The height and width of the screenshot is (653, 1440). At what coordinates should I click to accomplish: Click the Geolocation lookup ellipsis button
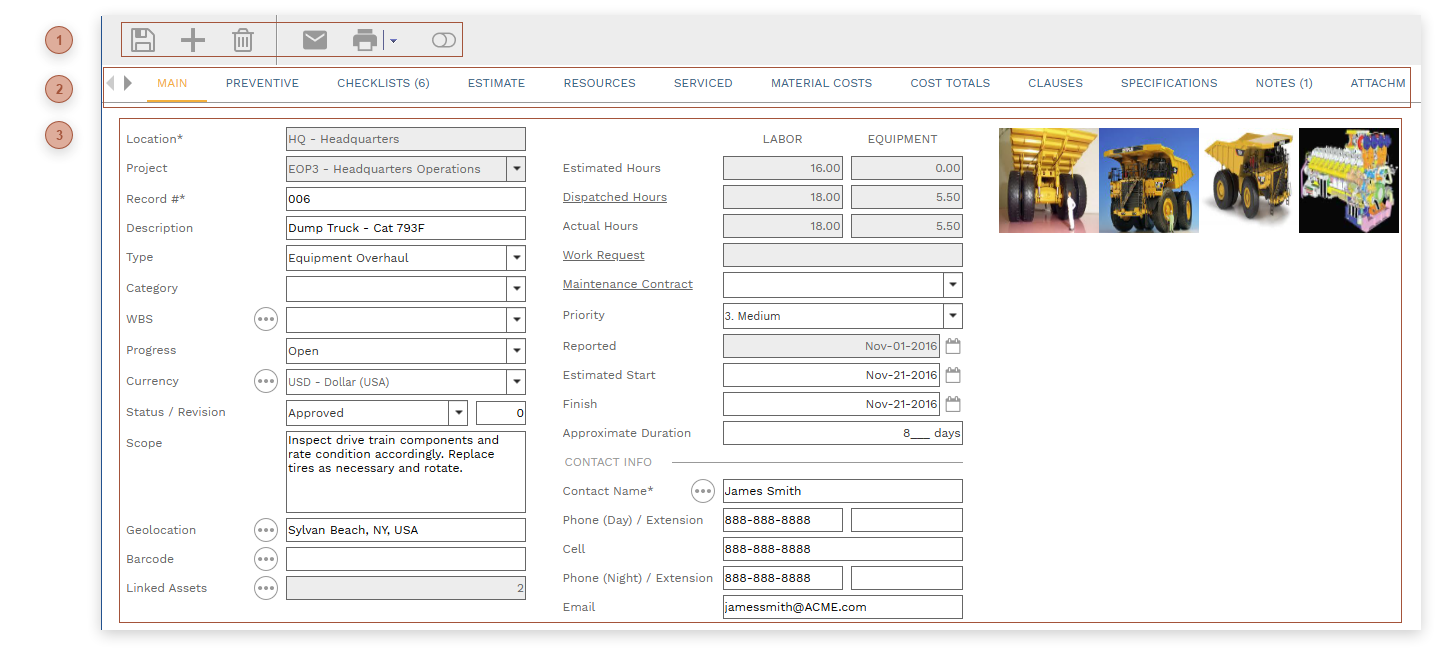point(265,530)
